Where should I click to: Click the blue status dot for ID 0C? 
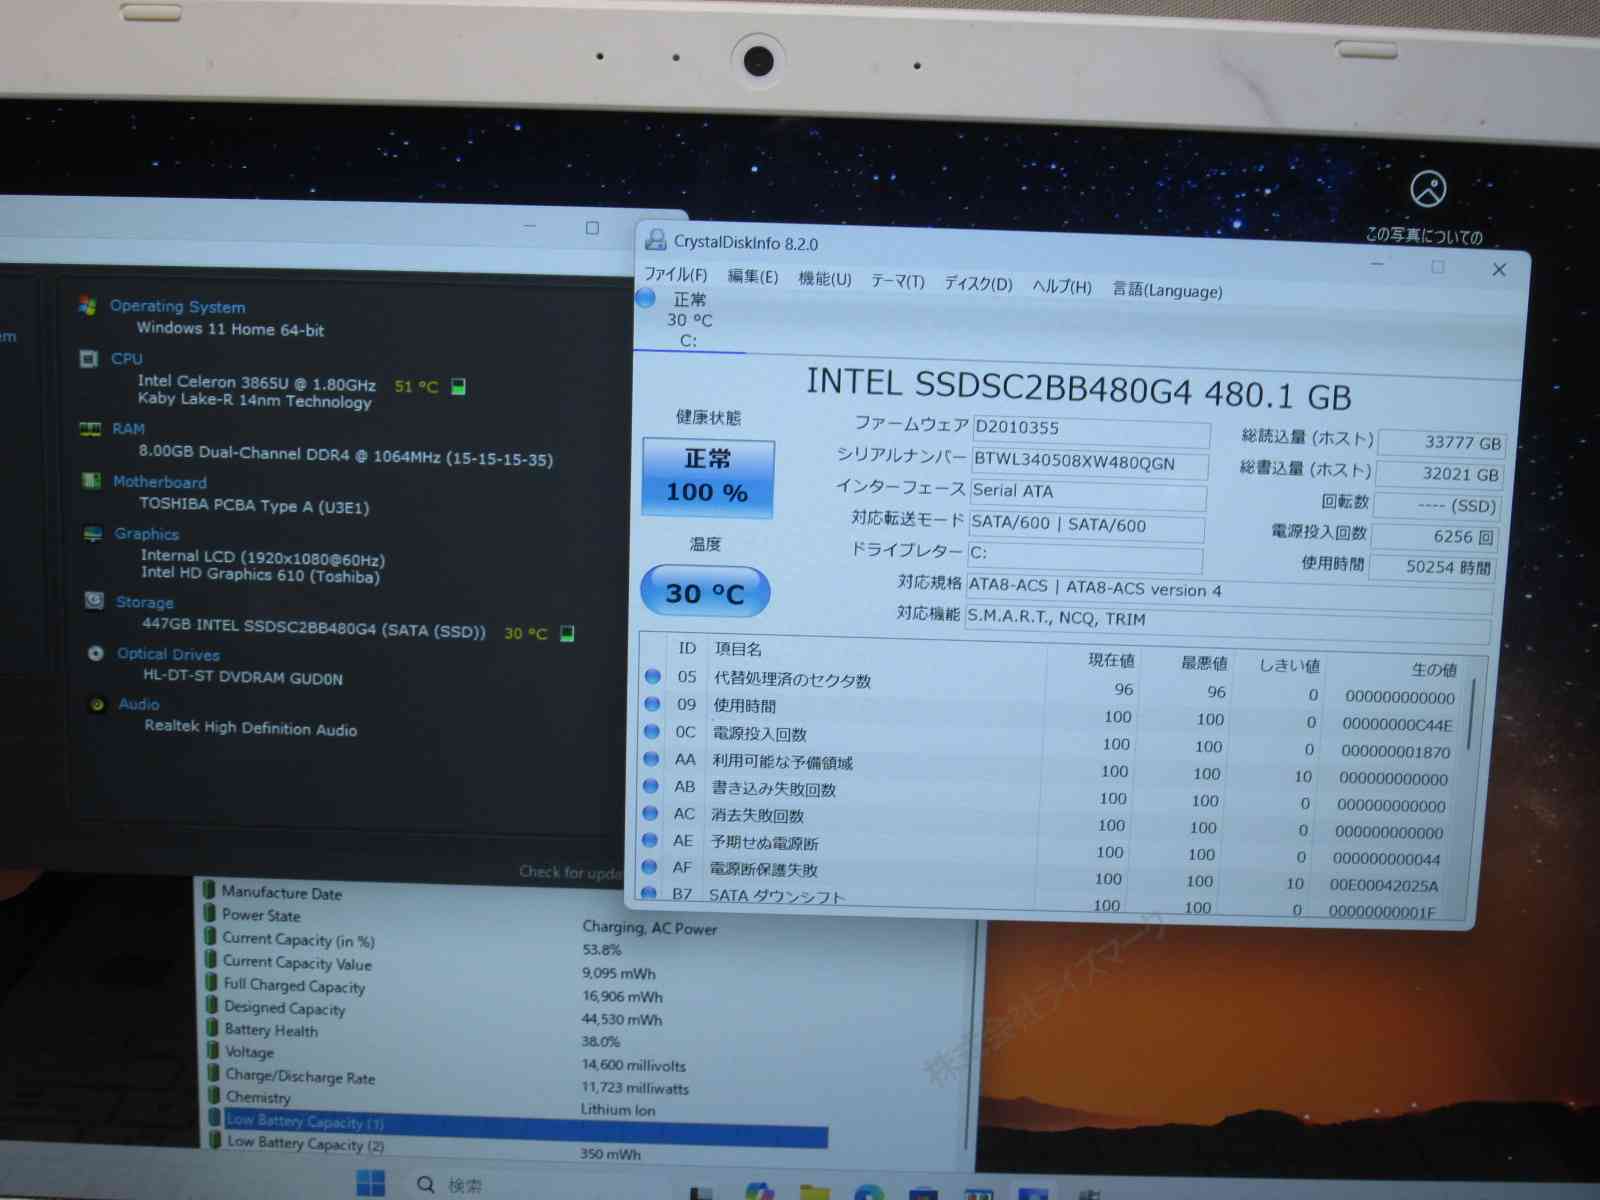click(652, 731)
